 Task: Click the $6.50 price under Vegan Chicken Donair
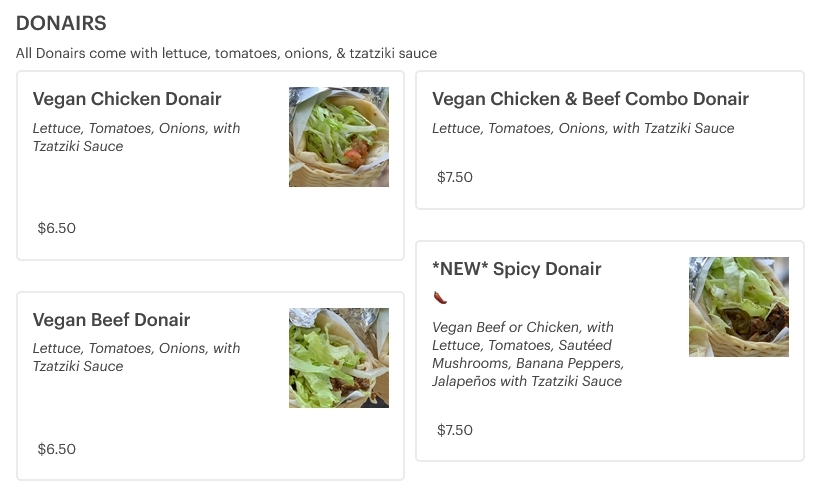click(57, 228)
